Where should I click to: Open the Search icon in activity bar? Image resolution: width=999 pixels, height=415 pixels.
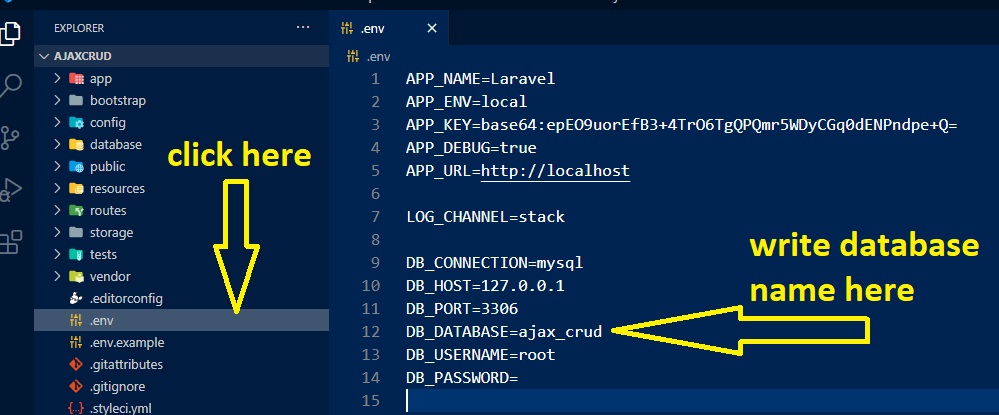click(x=11, y=85)
